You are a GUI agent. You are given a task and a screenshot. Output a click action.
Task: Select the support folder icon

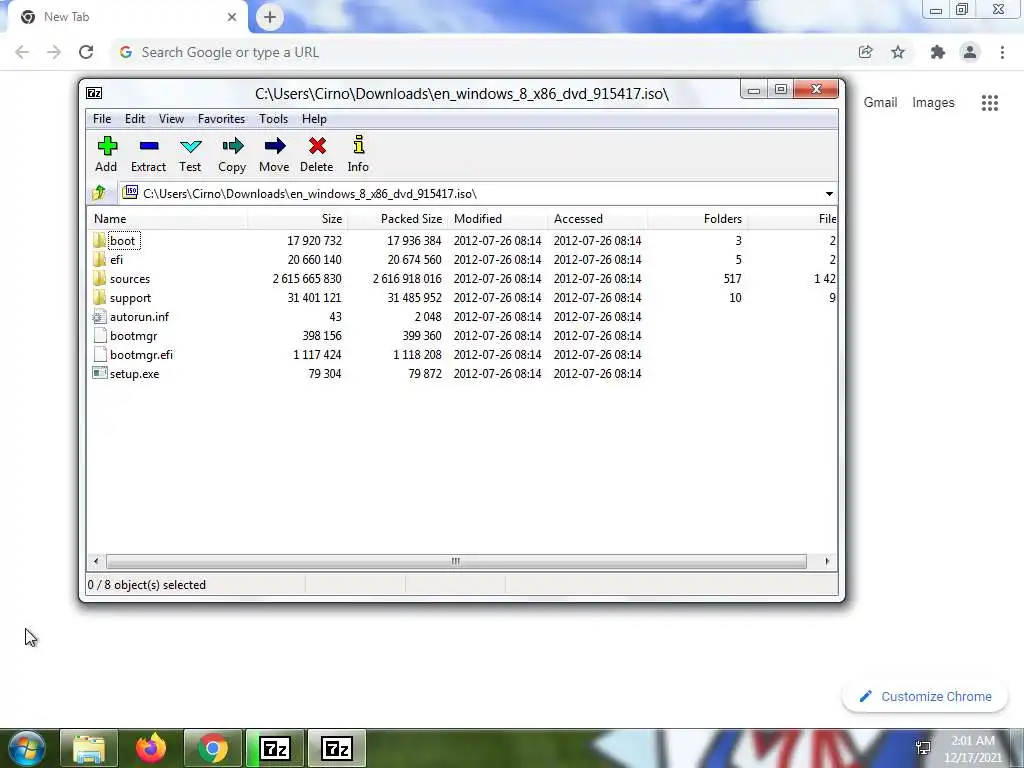point(99,297)
